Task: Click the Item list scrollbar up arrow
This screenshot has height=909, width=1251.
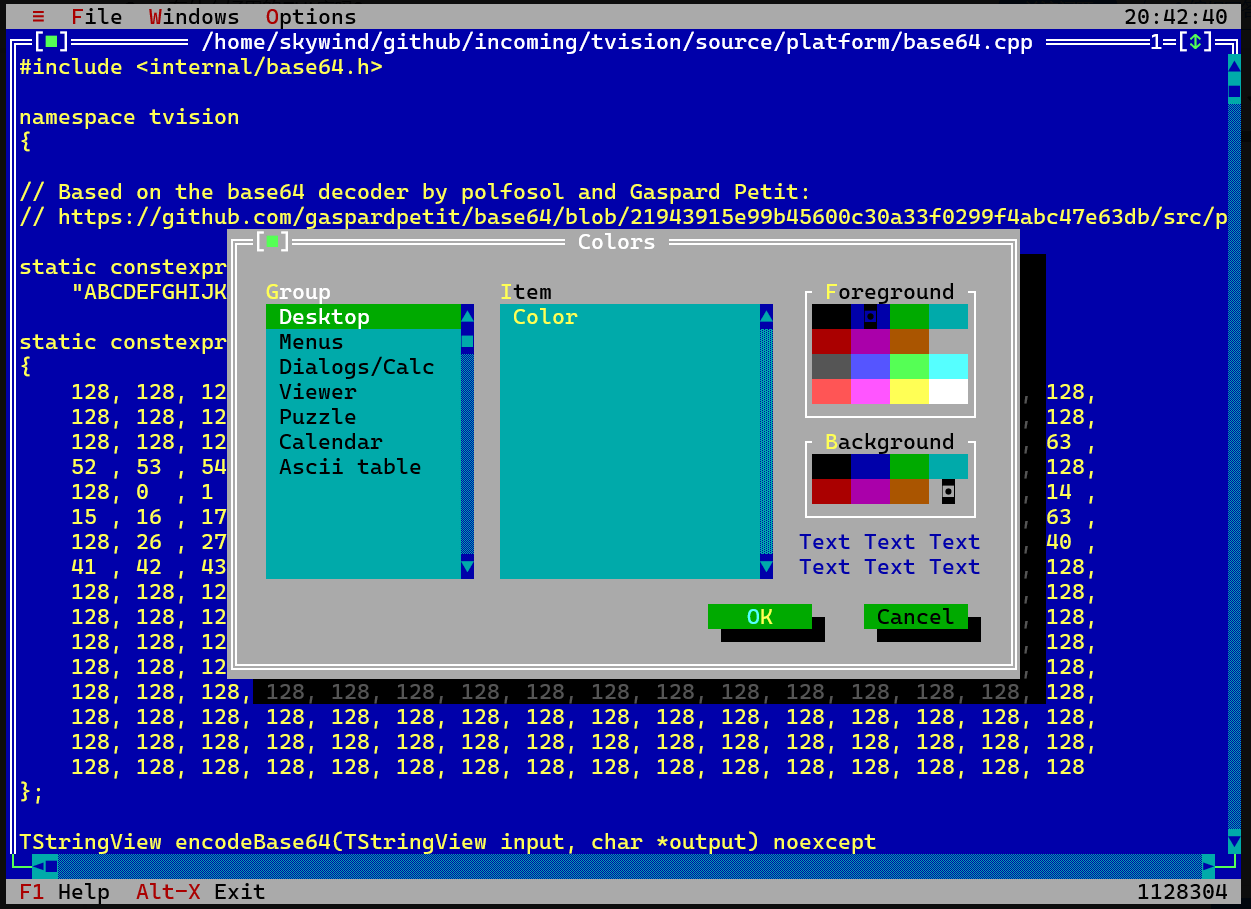Action: [x=766, y=317]
